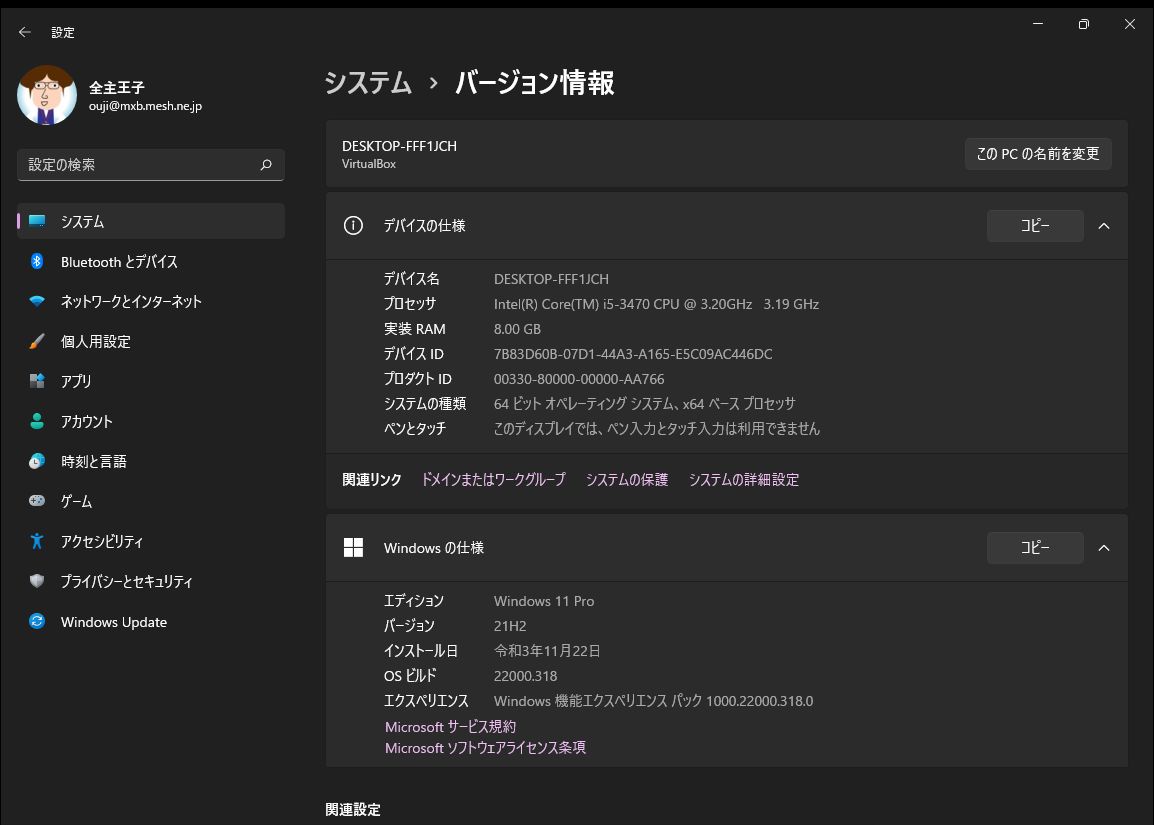
Task: Click the Windows logo beside Windows の仕様
Action: click(353, 548)
